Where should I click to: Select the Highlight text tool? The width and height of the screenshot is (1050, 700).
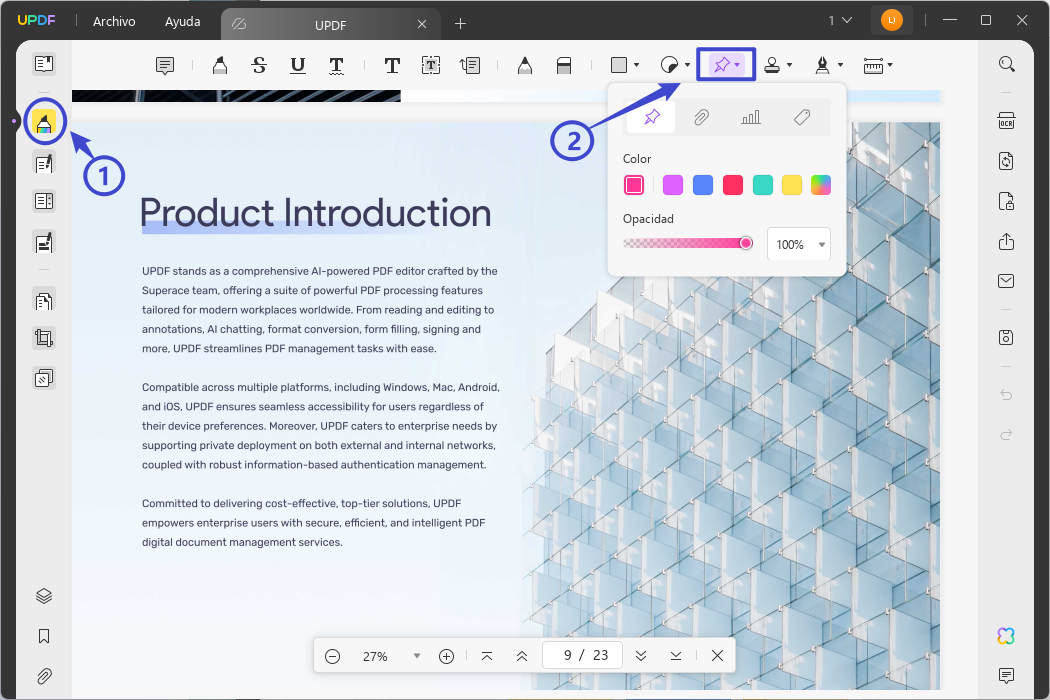[x=219, y=65]
